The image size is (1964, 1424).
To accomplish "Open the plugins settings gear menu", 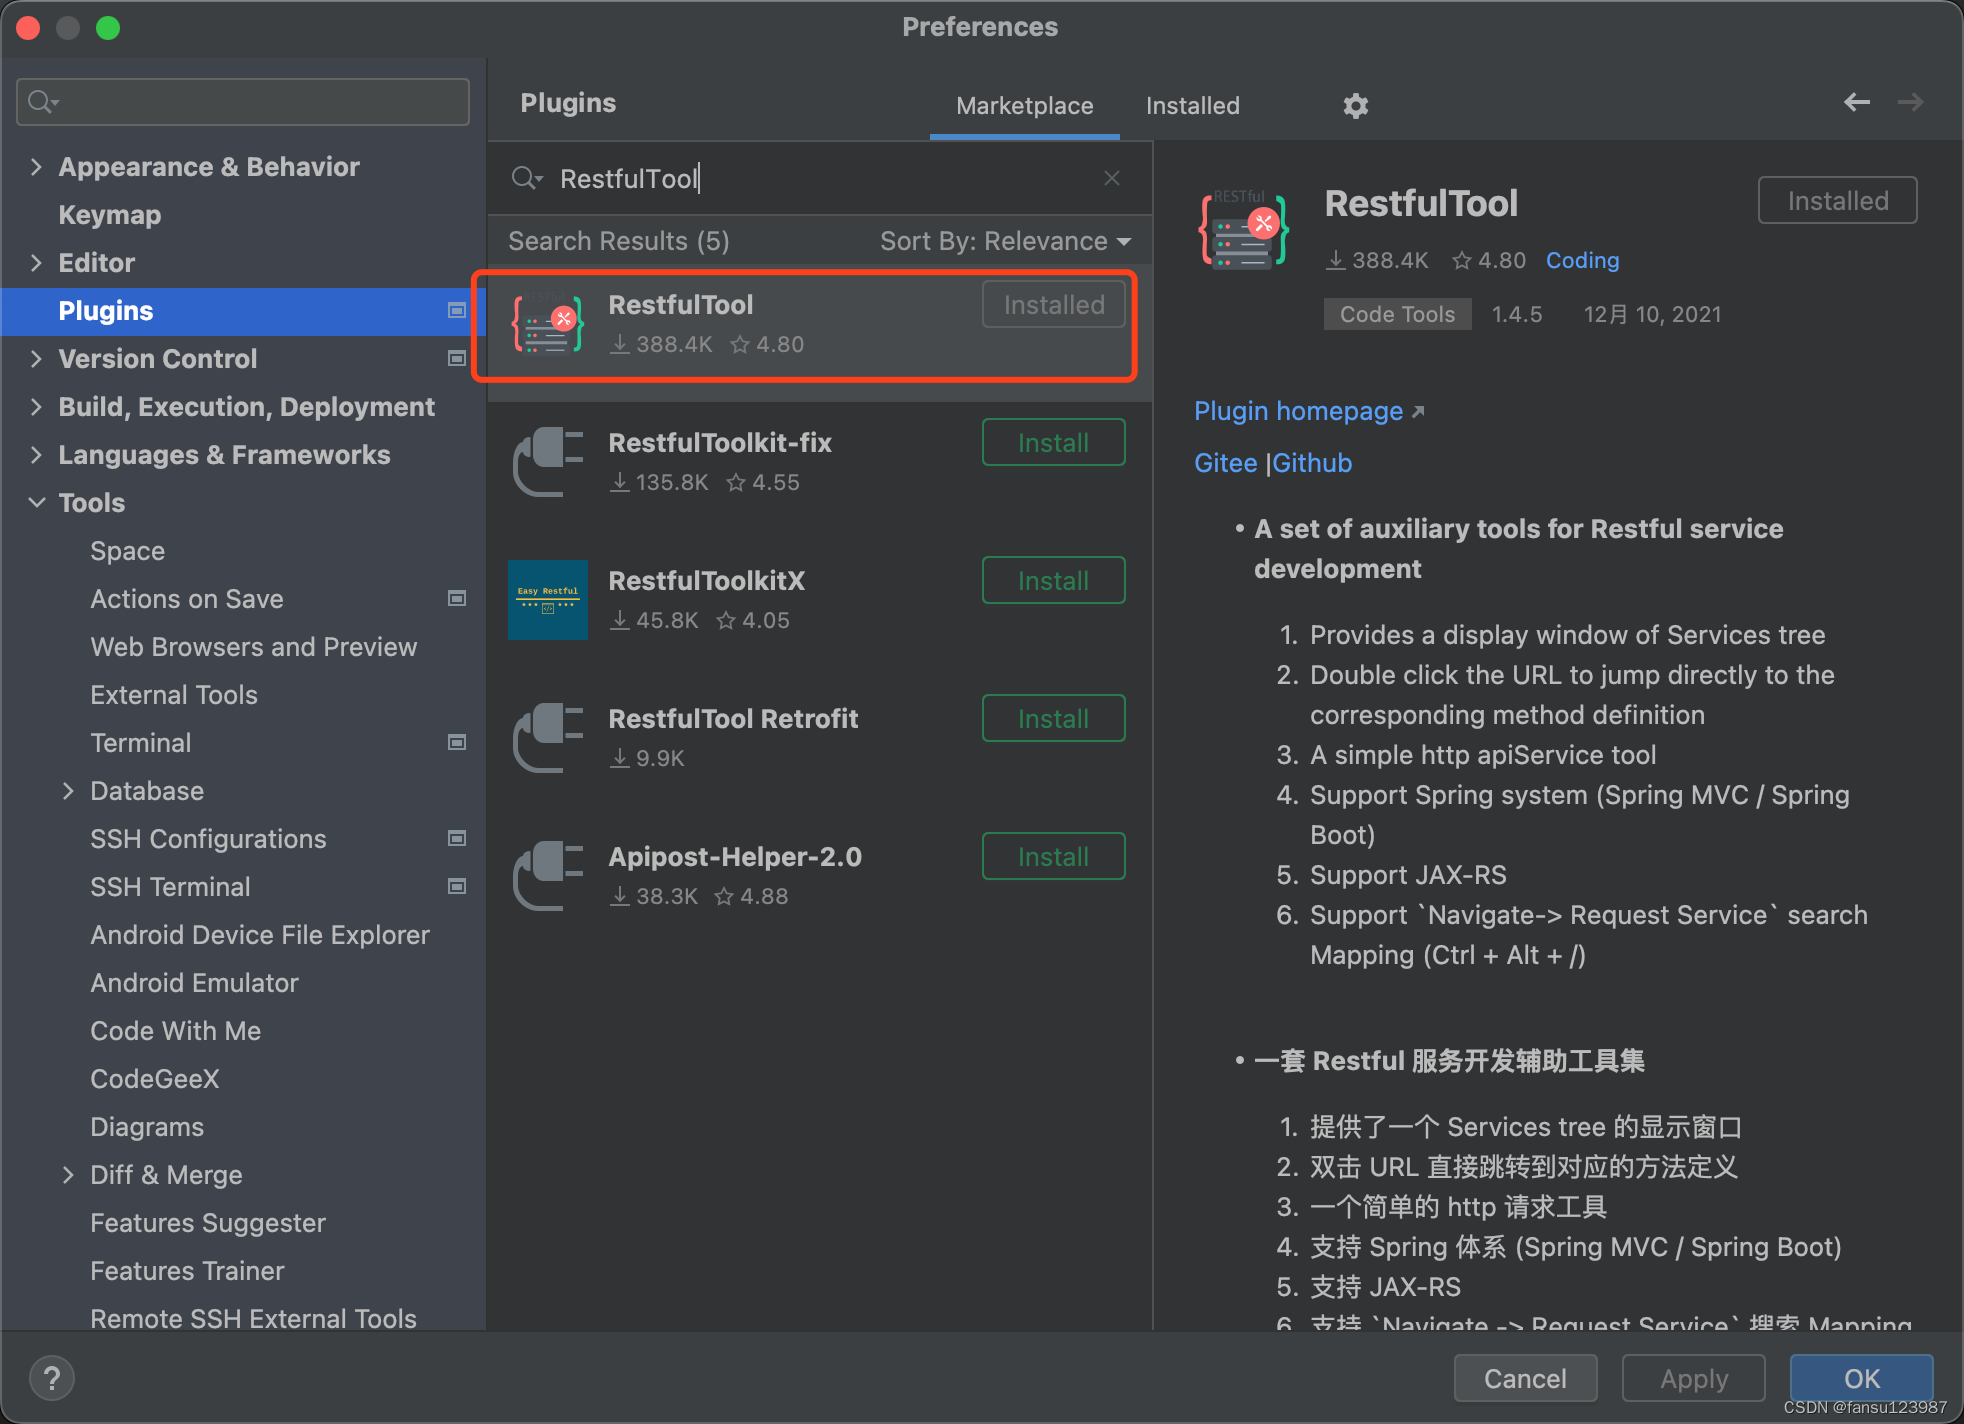I will [1355, 105].
